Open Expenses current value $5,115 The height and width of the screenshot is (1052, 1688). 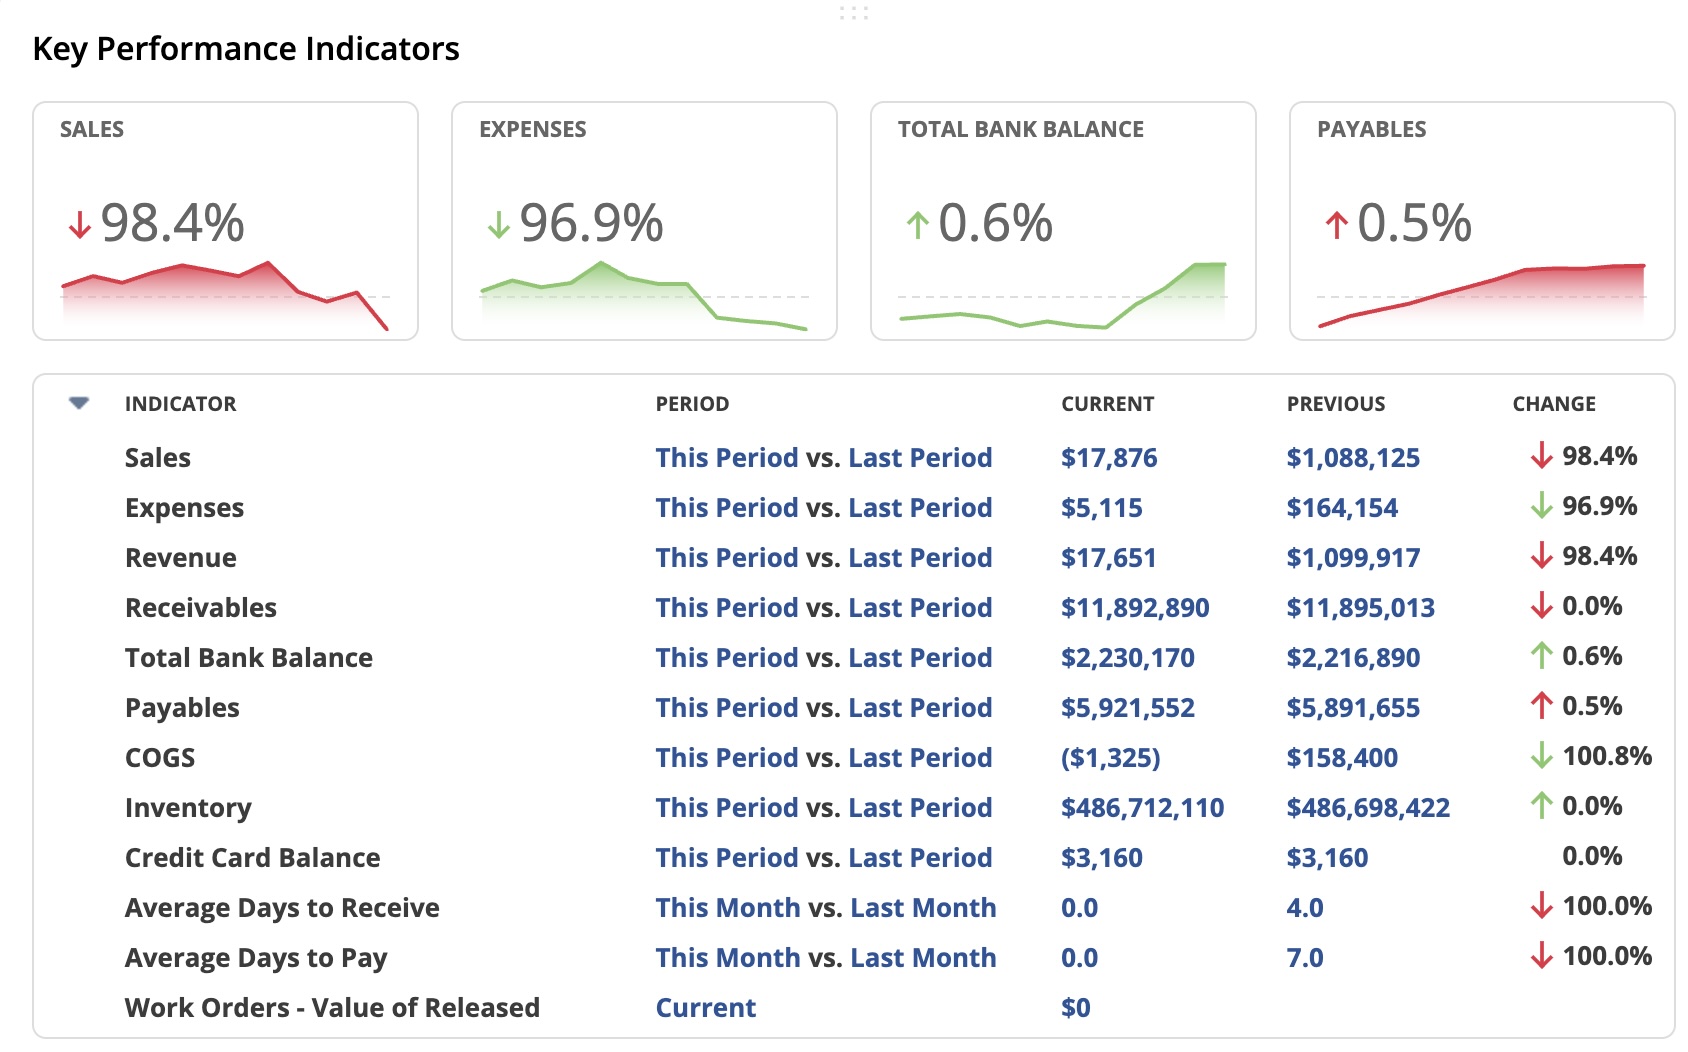(x=1102, y=508)
